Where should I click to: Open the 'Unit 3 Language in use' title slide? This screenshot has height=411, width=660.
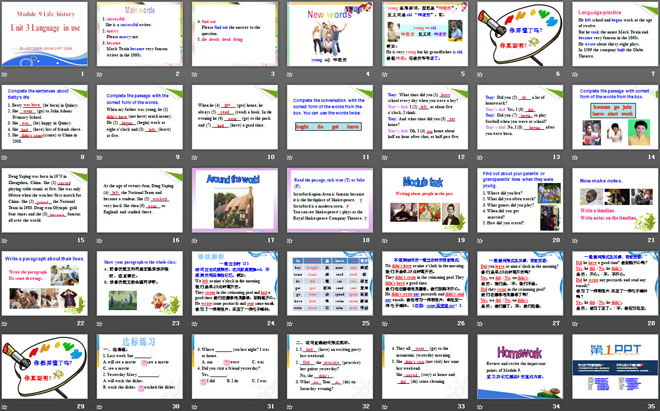(46, 37)
